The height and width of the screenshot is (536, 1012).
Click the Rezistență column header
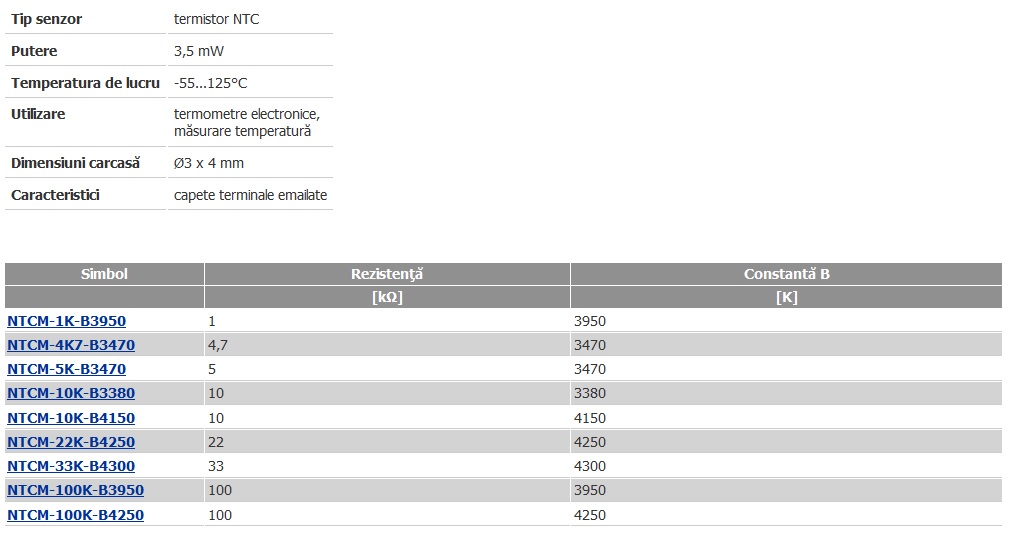point(387,274)
